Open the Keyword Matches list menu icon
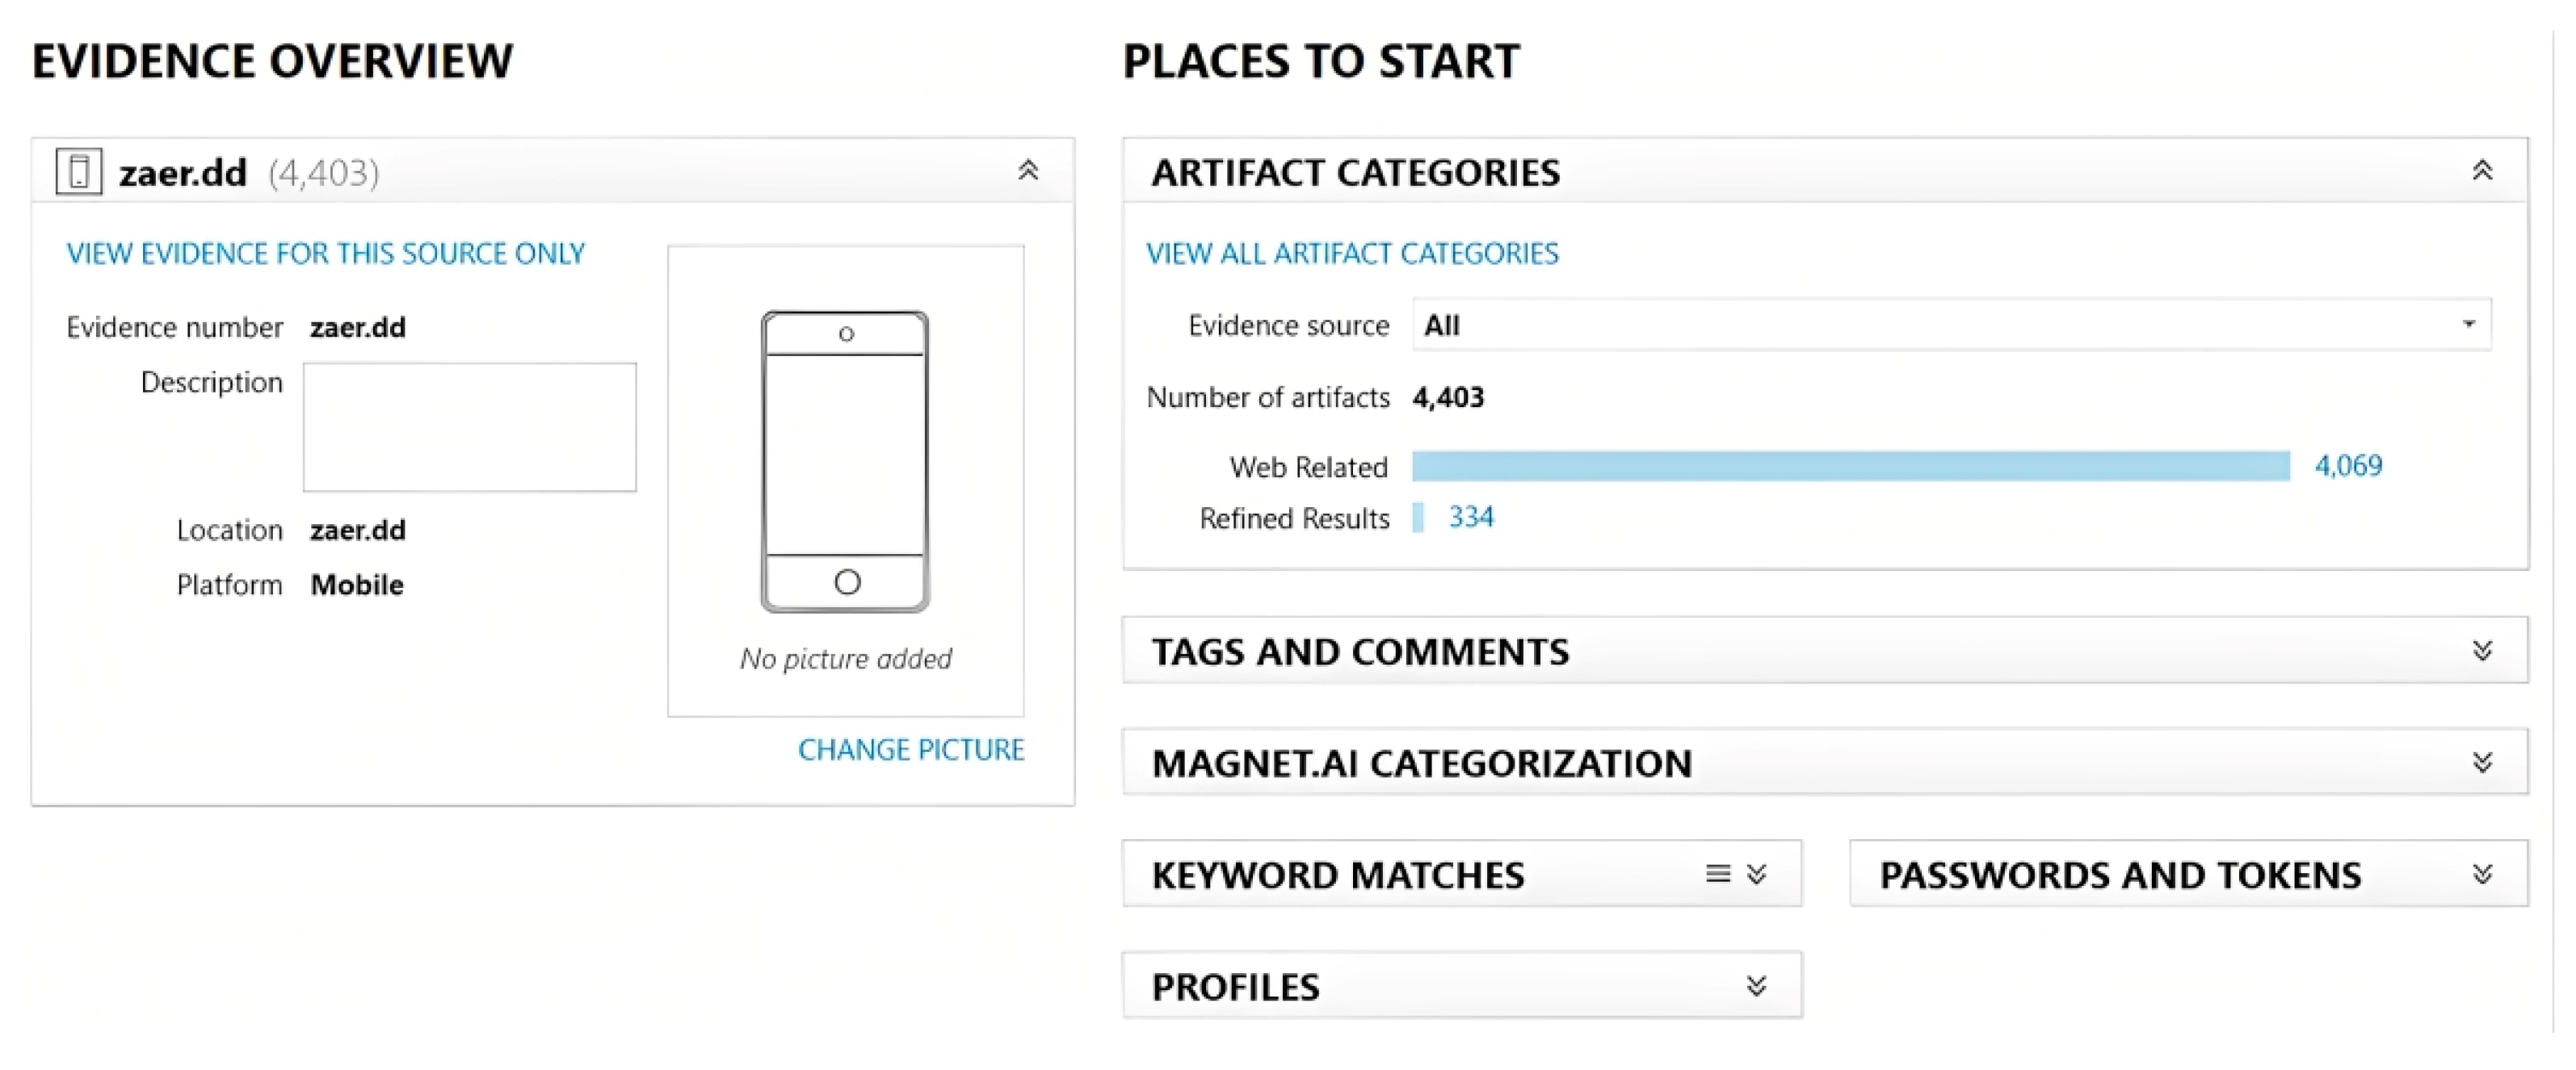This screenshot has height=1070, width=2576. (x=1717, y=874)
